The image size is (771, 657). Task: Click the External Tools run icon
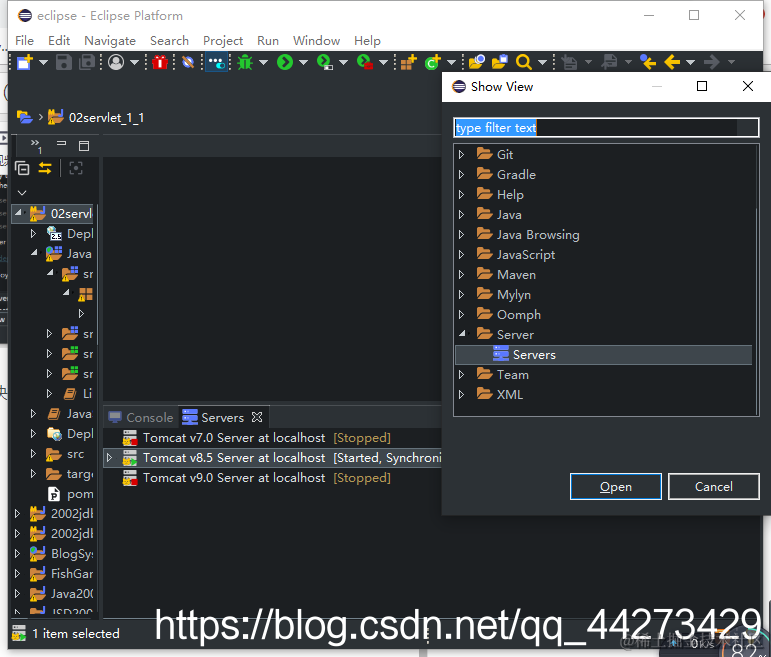coord(365,62)
